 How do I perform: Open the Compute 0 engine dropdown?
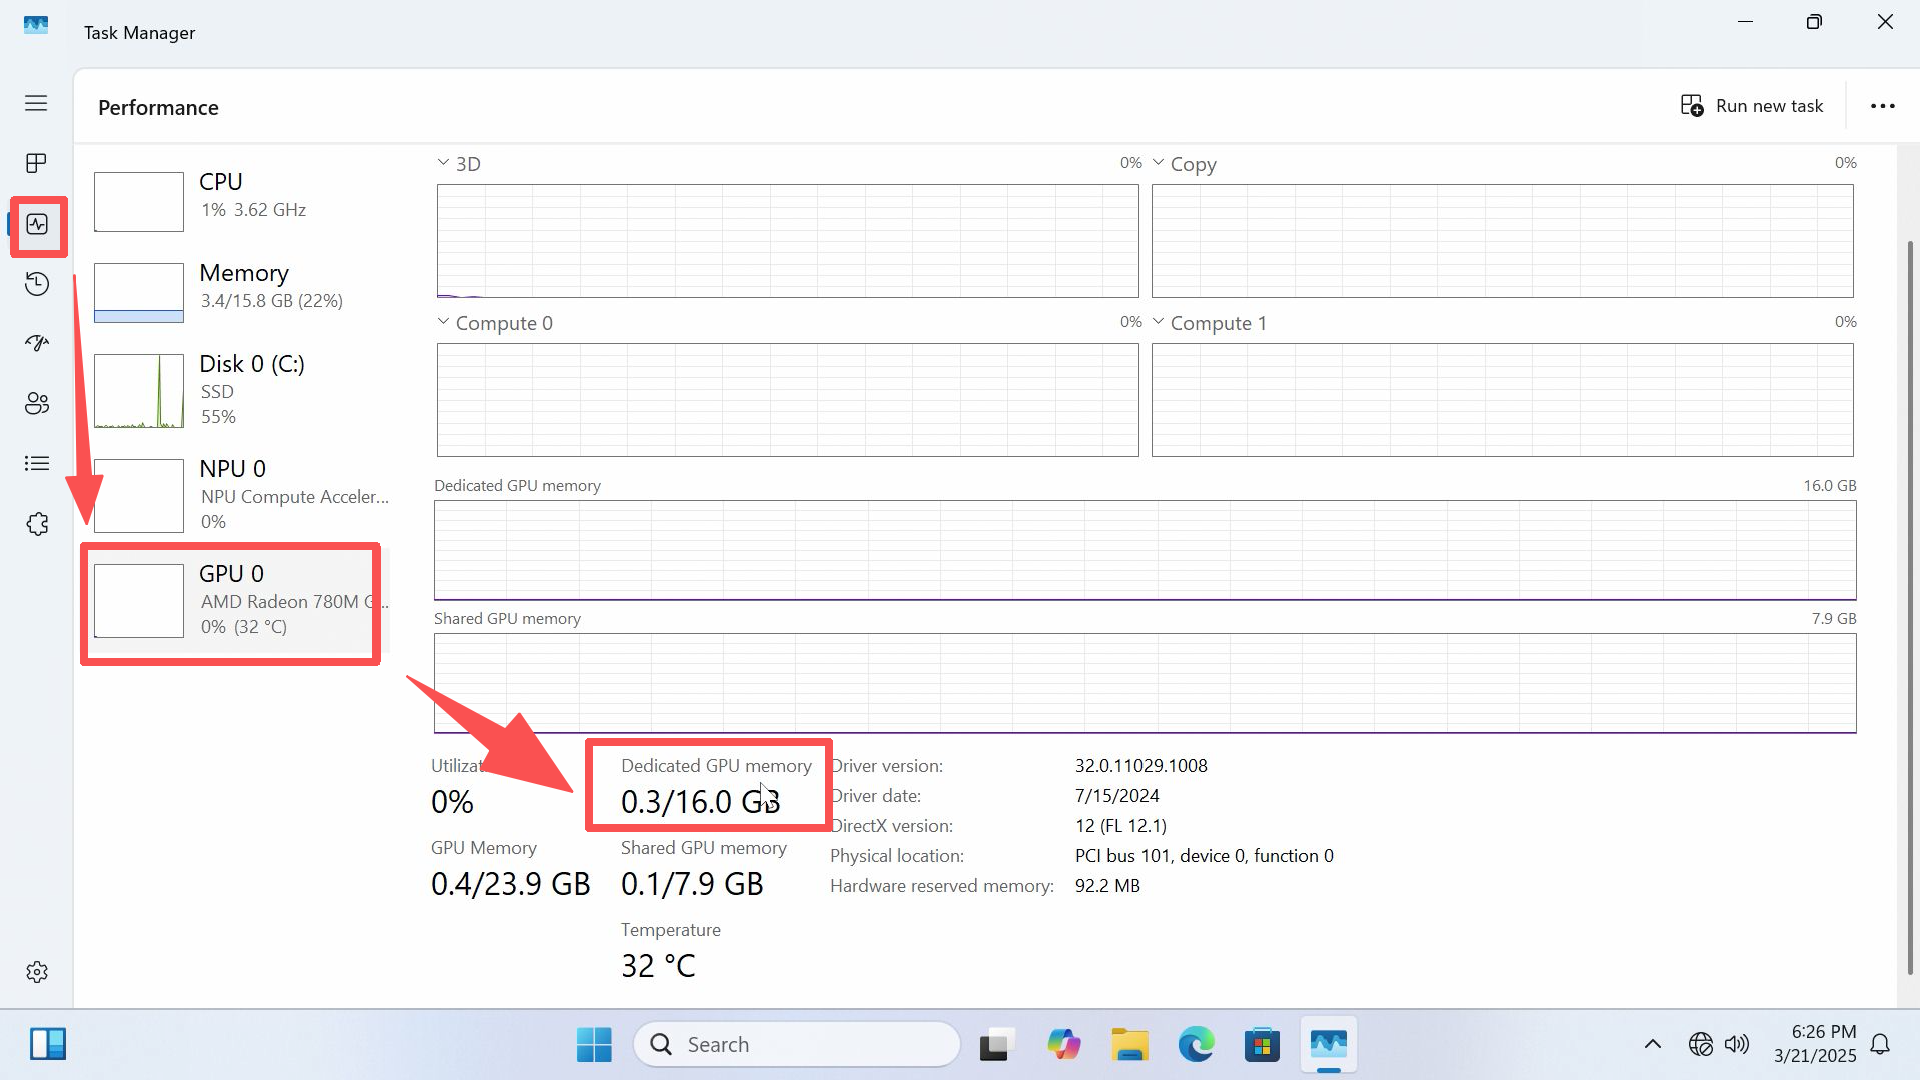[x=443, y=322]
